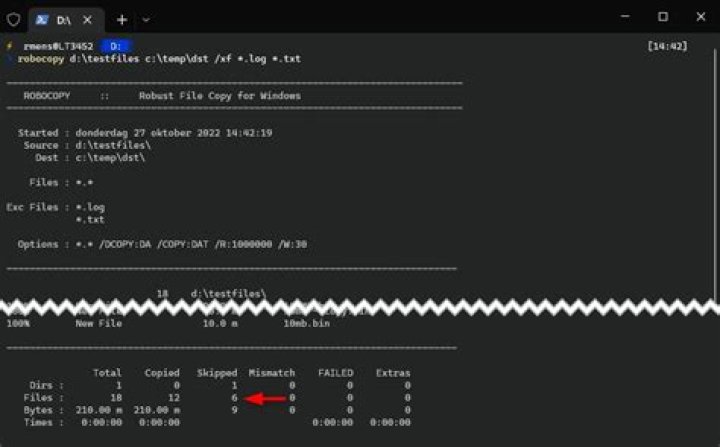Click the Mismatch column header
Image resolution: width=720 pixels, height=447 pixels.
272,373
